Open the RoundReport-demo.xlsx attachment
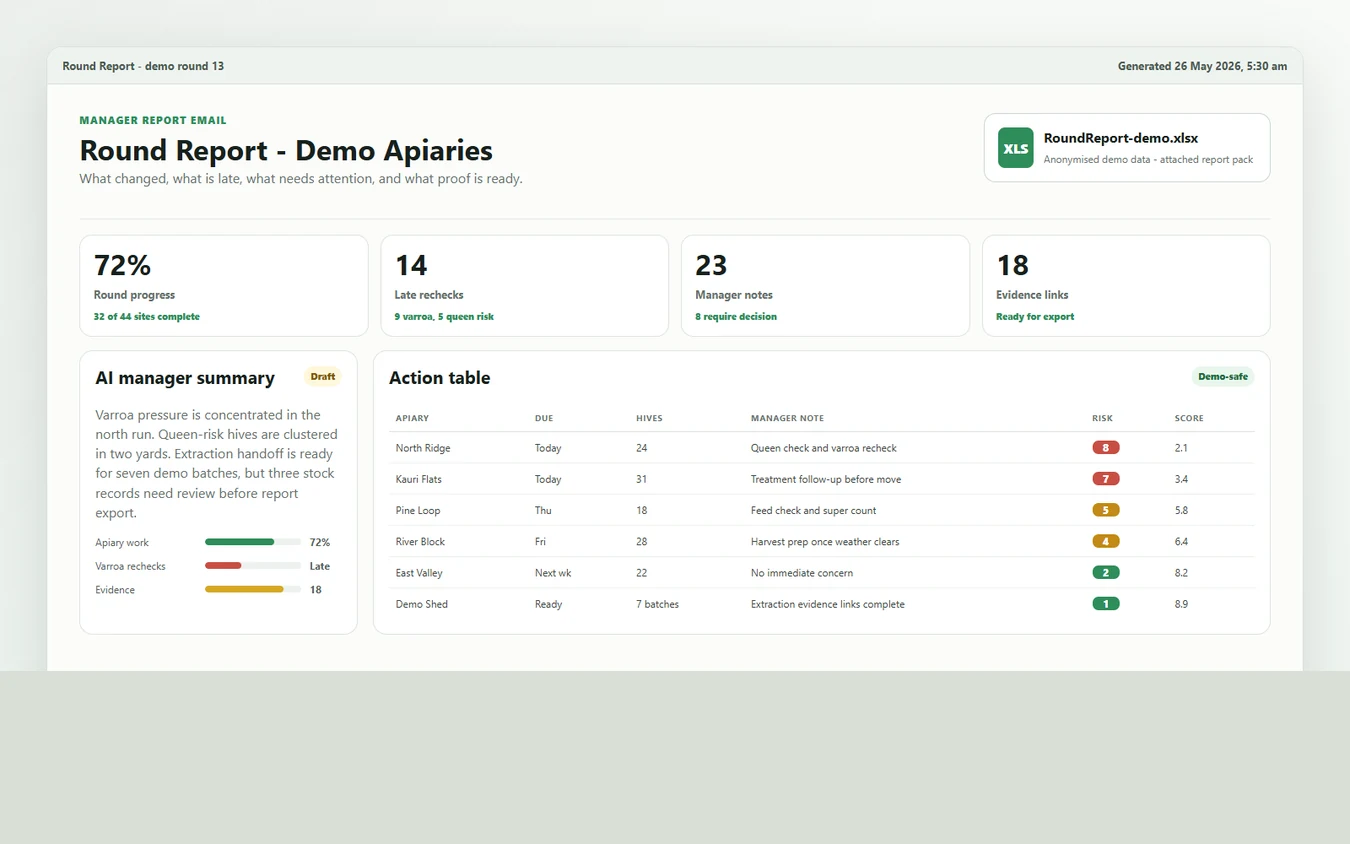Screen dimensions: 1350x844 (1127, 148)
